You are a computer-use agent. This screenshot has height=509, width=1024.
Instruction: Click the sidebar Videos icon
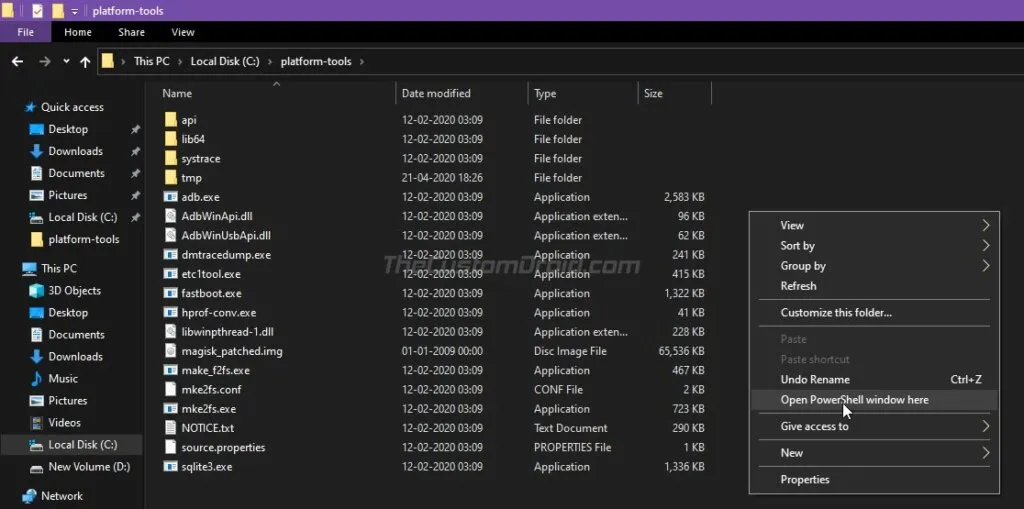click(x=37, y=423)
